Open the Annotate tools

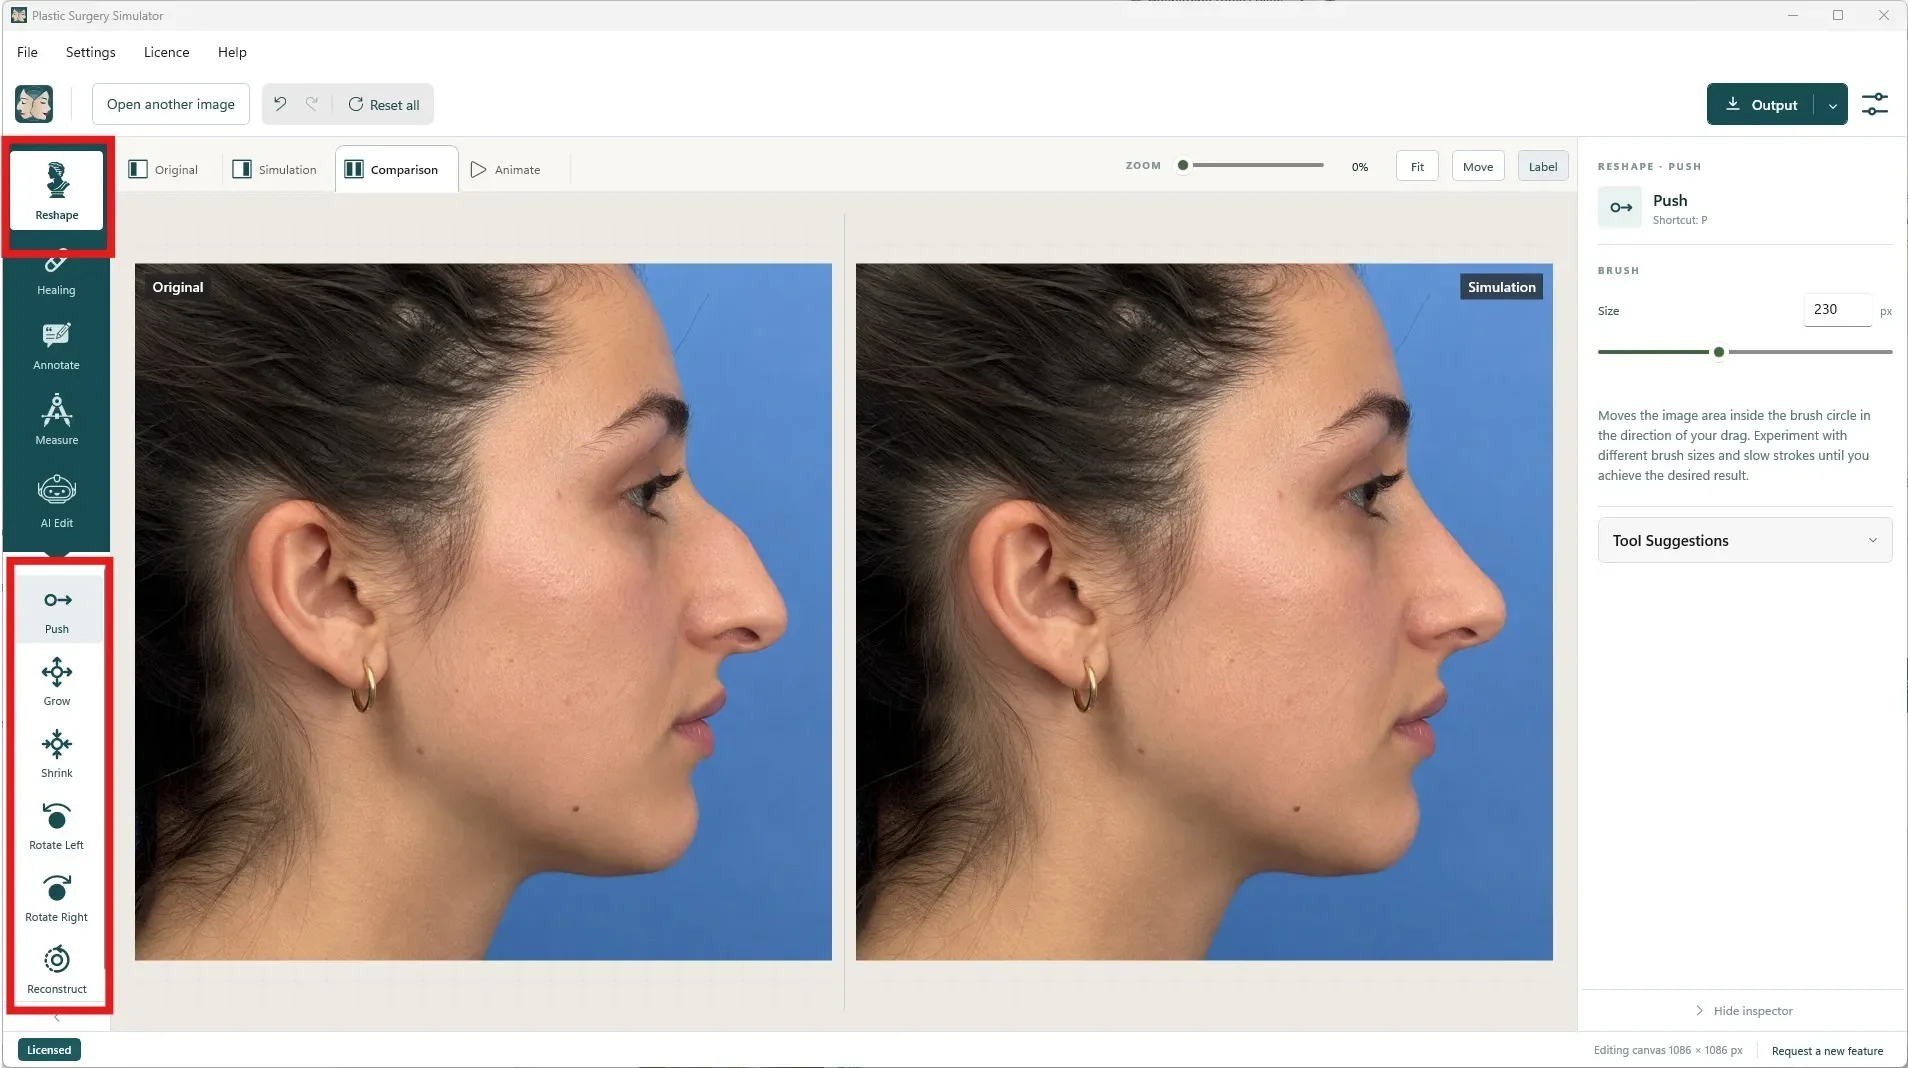57,346
